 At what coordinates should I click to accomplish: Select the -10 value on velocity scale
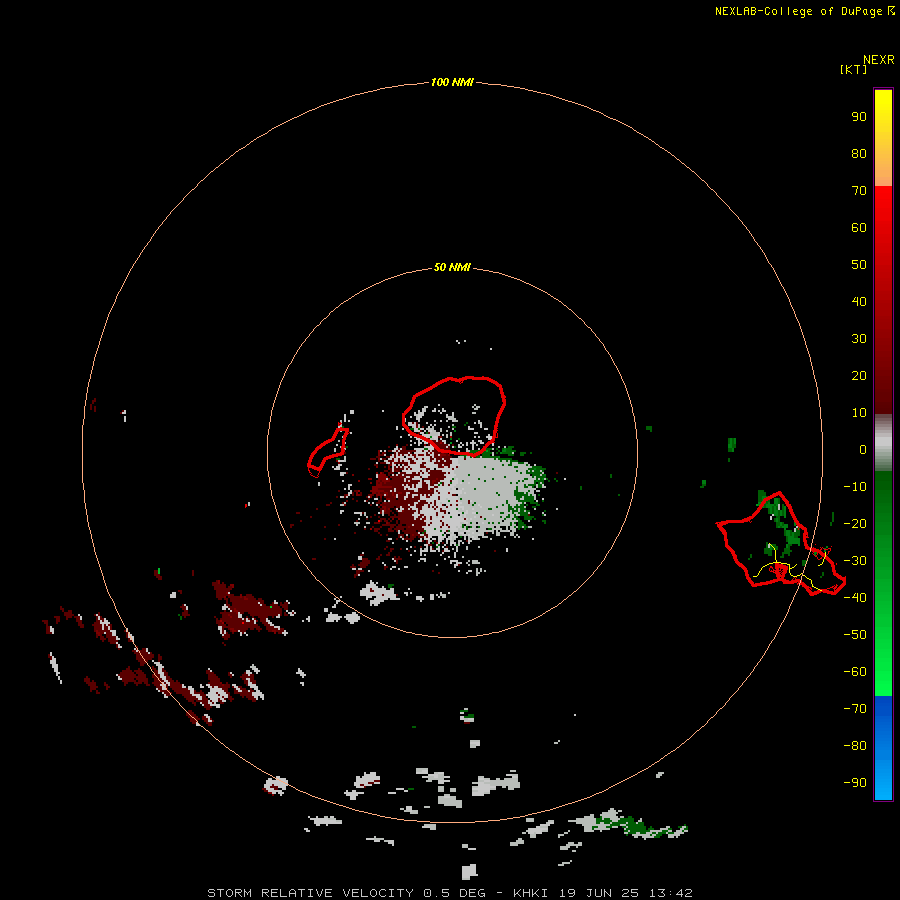click(x=855, y=487)
